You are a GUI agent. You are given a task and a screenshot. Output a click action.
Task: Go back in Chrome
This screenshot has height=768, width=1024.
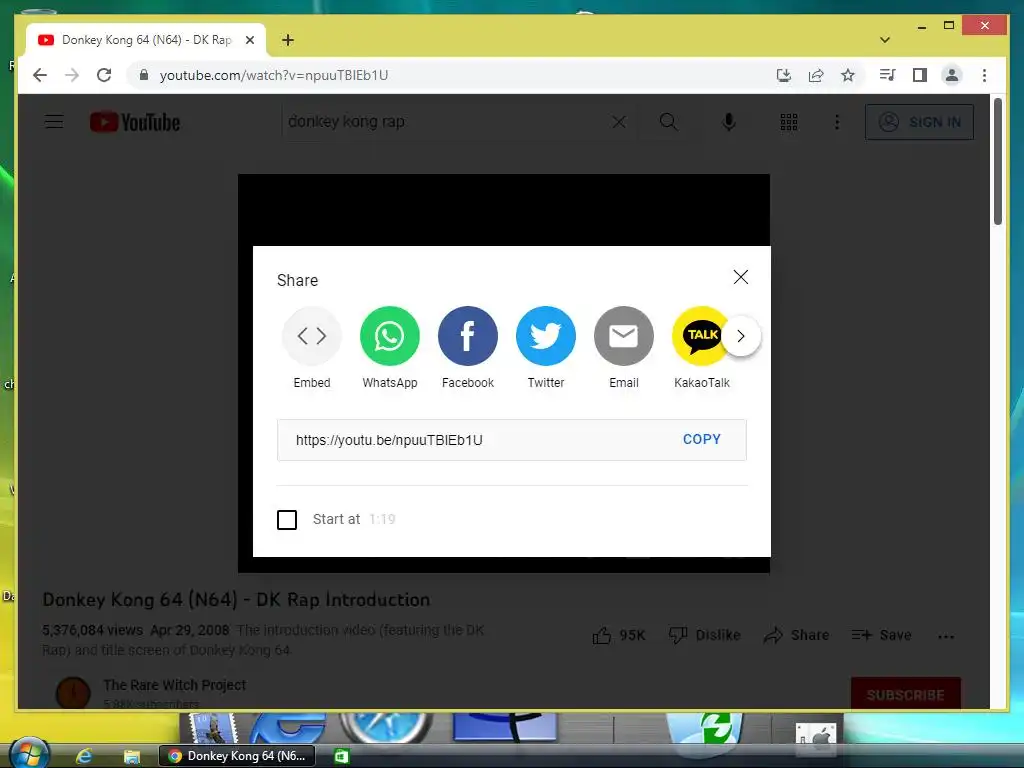coord(40,75)
